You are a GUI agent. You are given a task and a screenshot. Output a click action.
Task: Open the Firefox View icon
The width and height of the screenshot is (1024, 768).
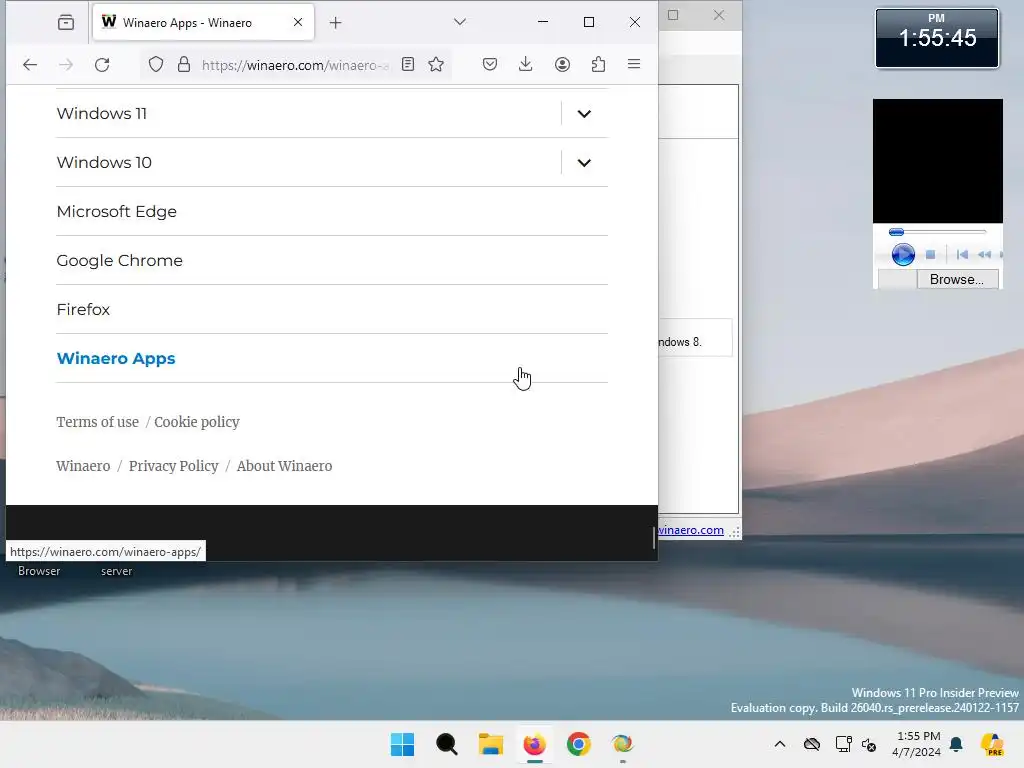[x=66, y=23]
